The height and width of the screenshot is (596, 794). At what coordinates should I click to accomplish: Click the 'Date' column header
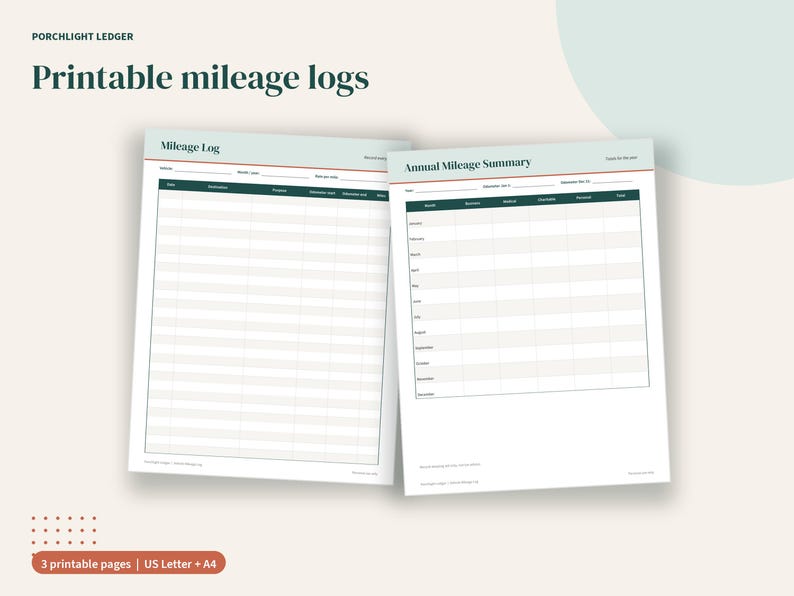[x=171, y=185]
